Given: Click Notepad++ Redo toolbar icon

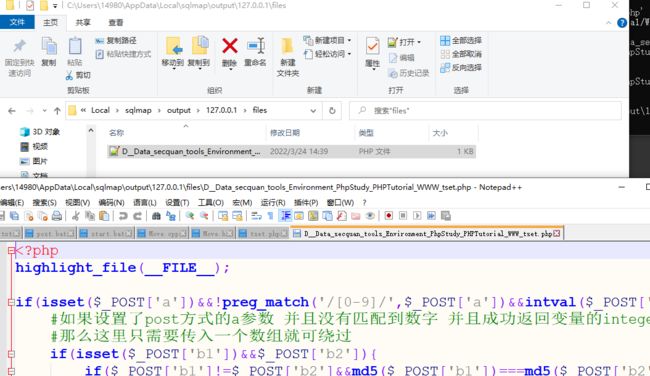Looking at the screenshot, I should coord(138,216).
